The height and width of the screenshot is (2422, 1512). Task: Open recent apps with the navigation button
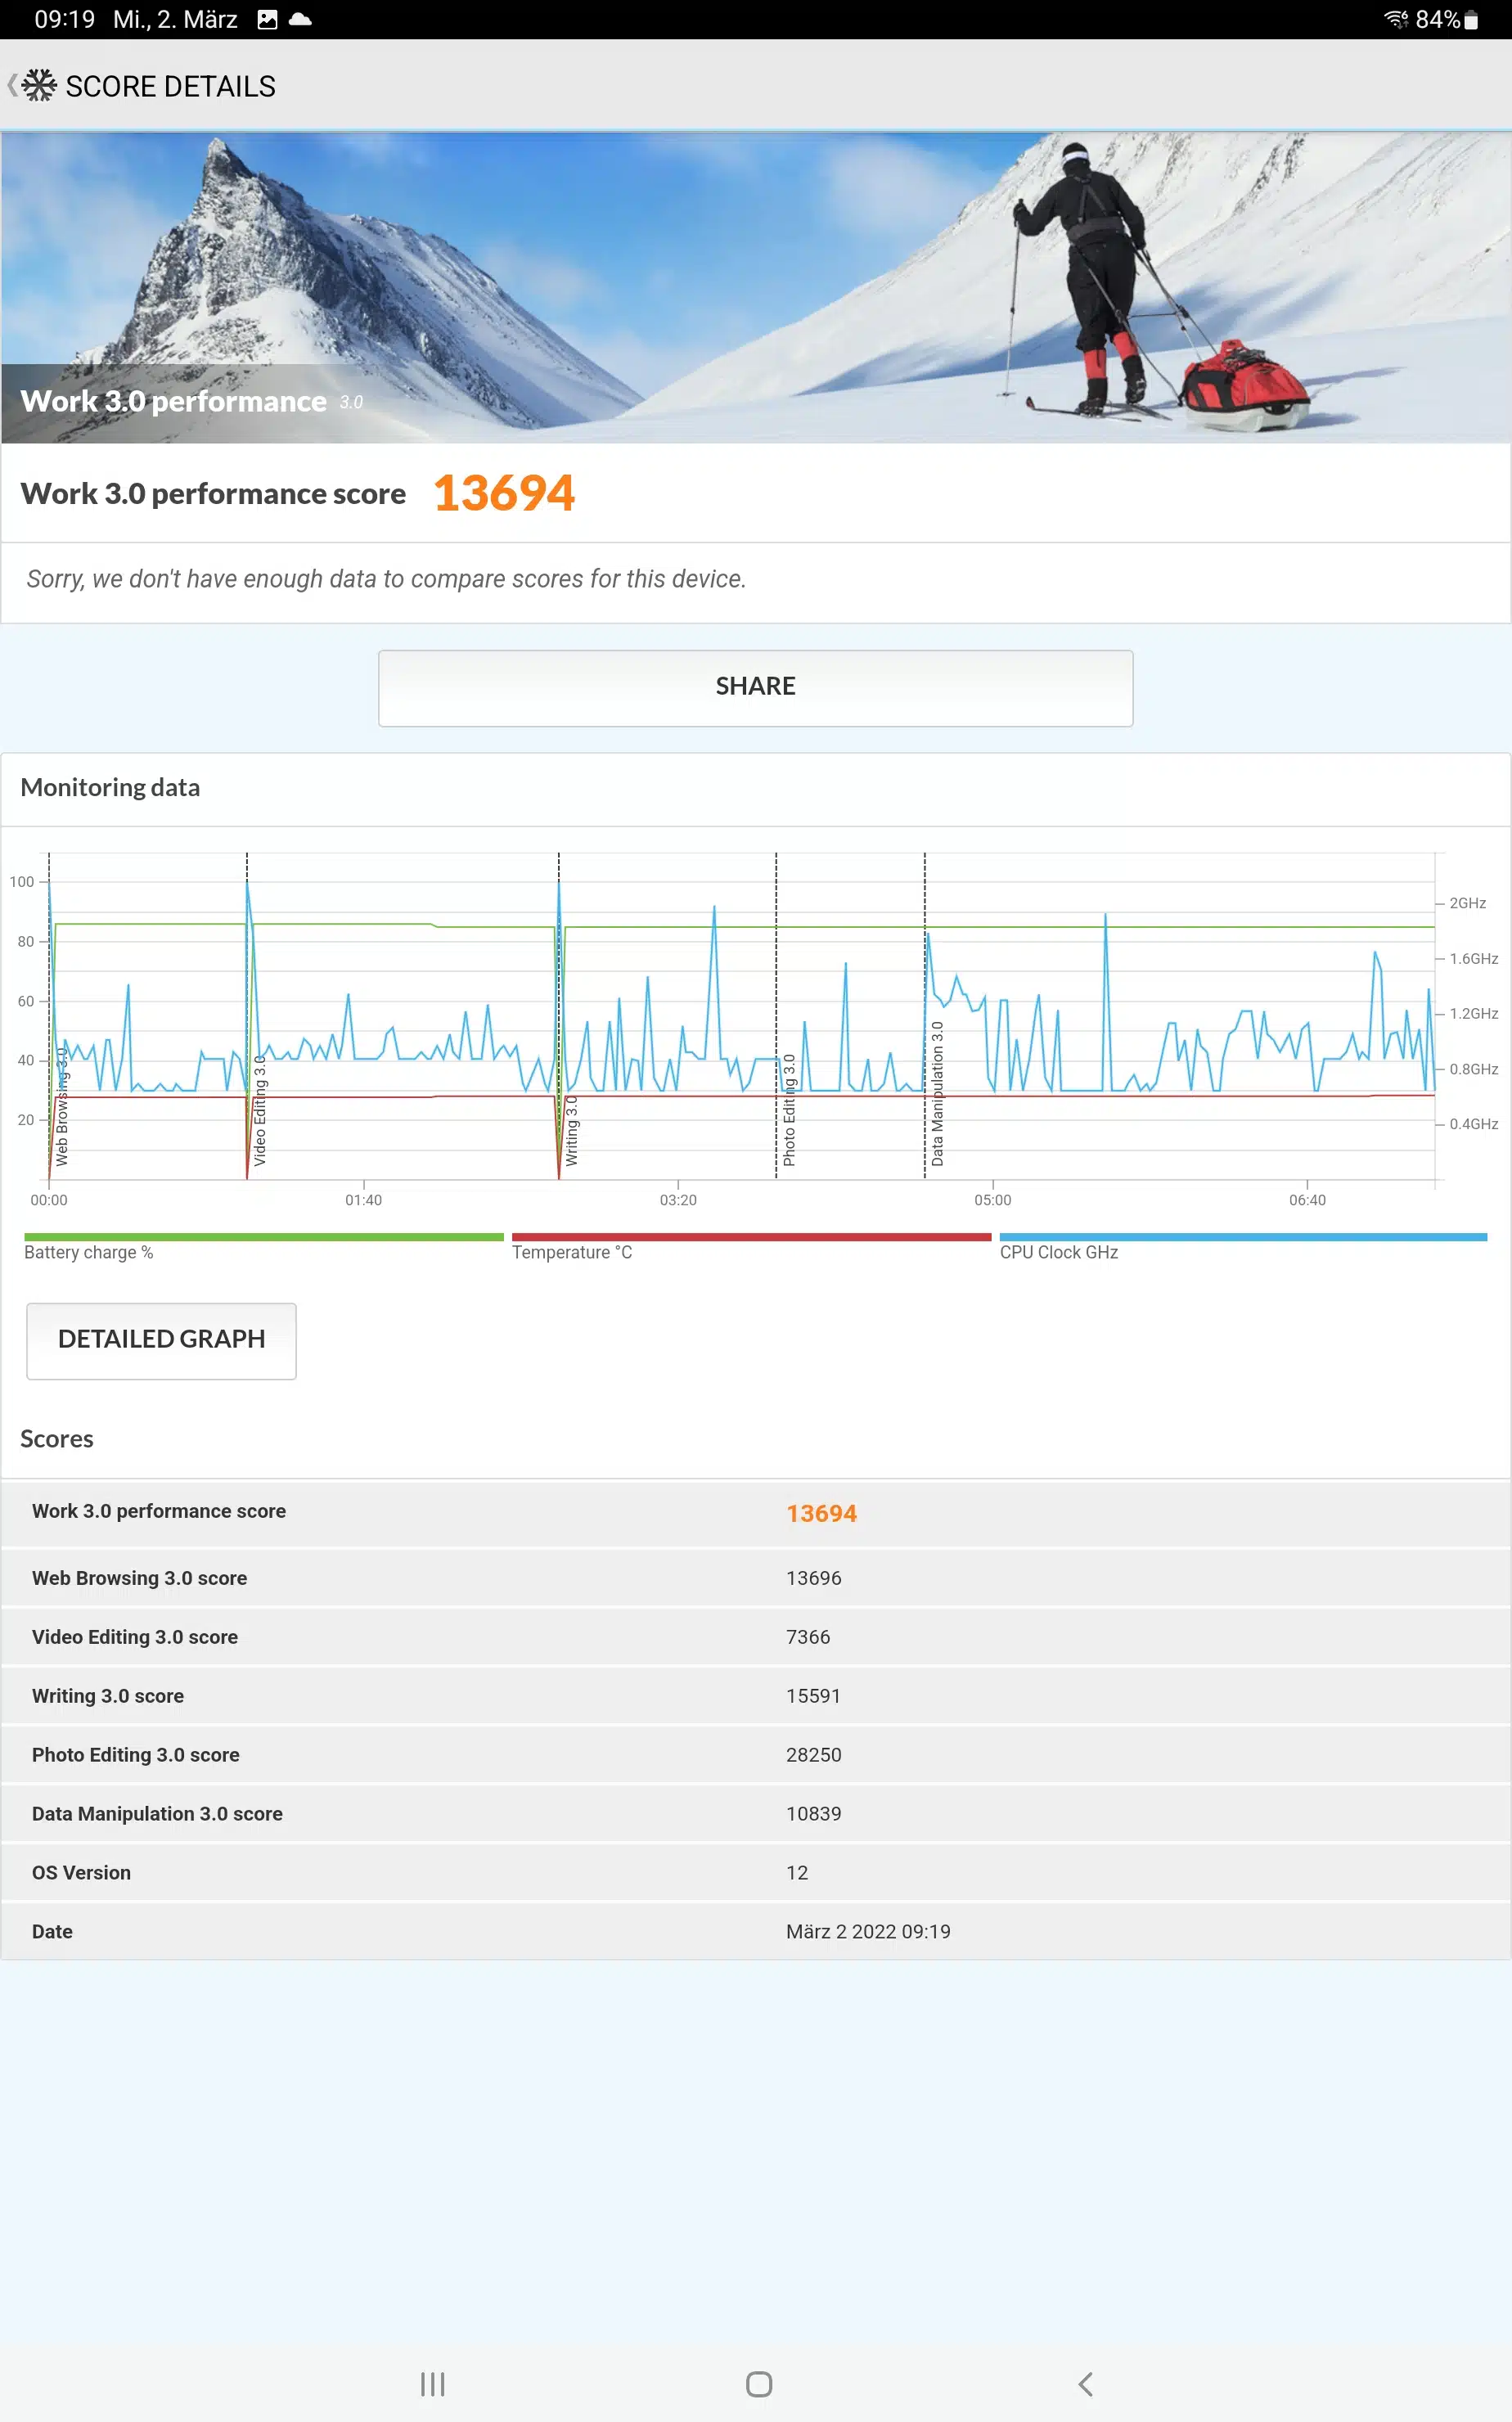click(x=432, y=2384)
